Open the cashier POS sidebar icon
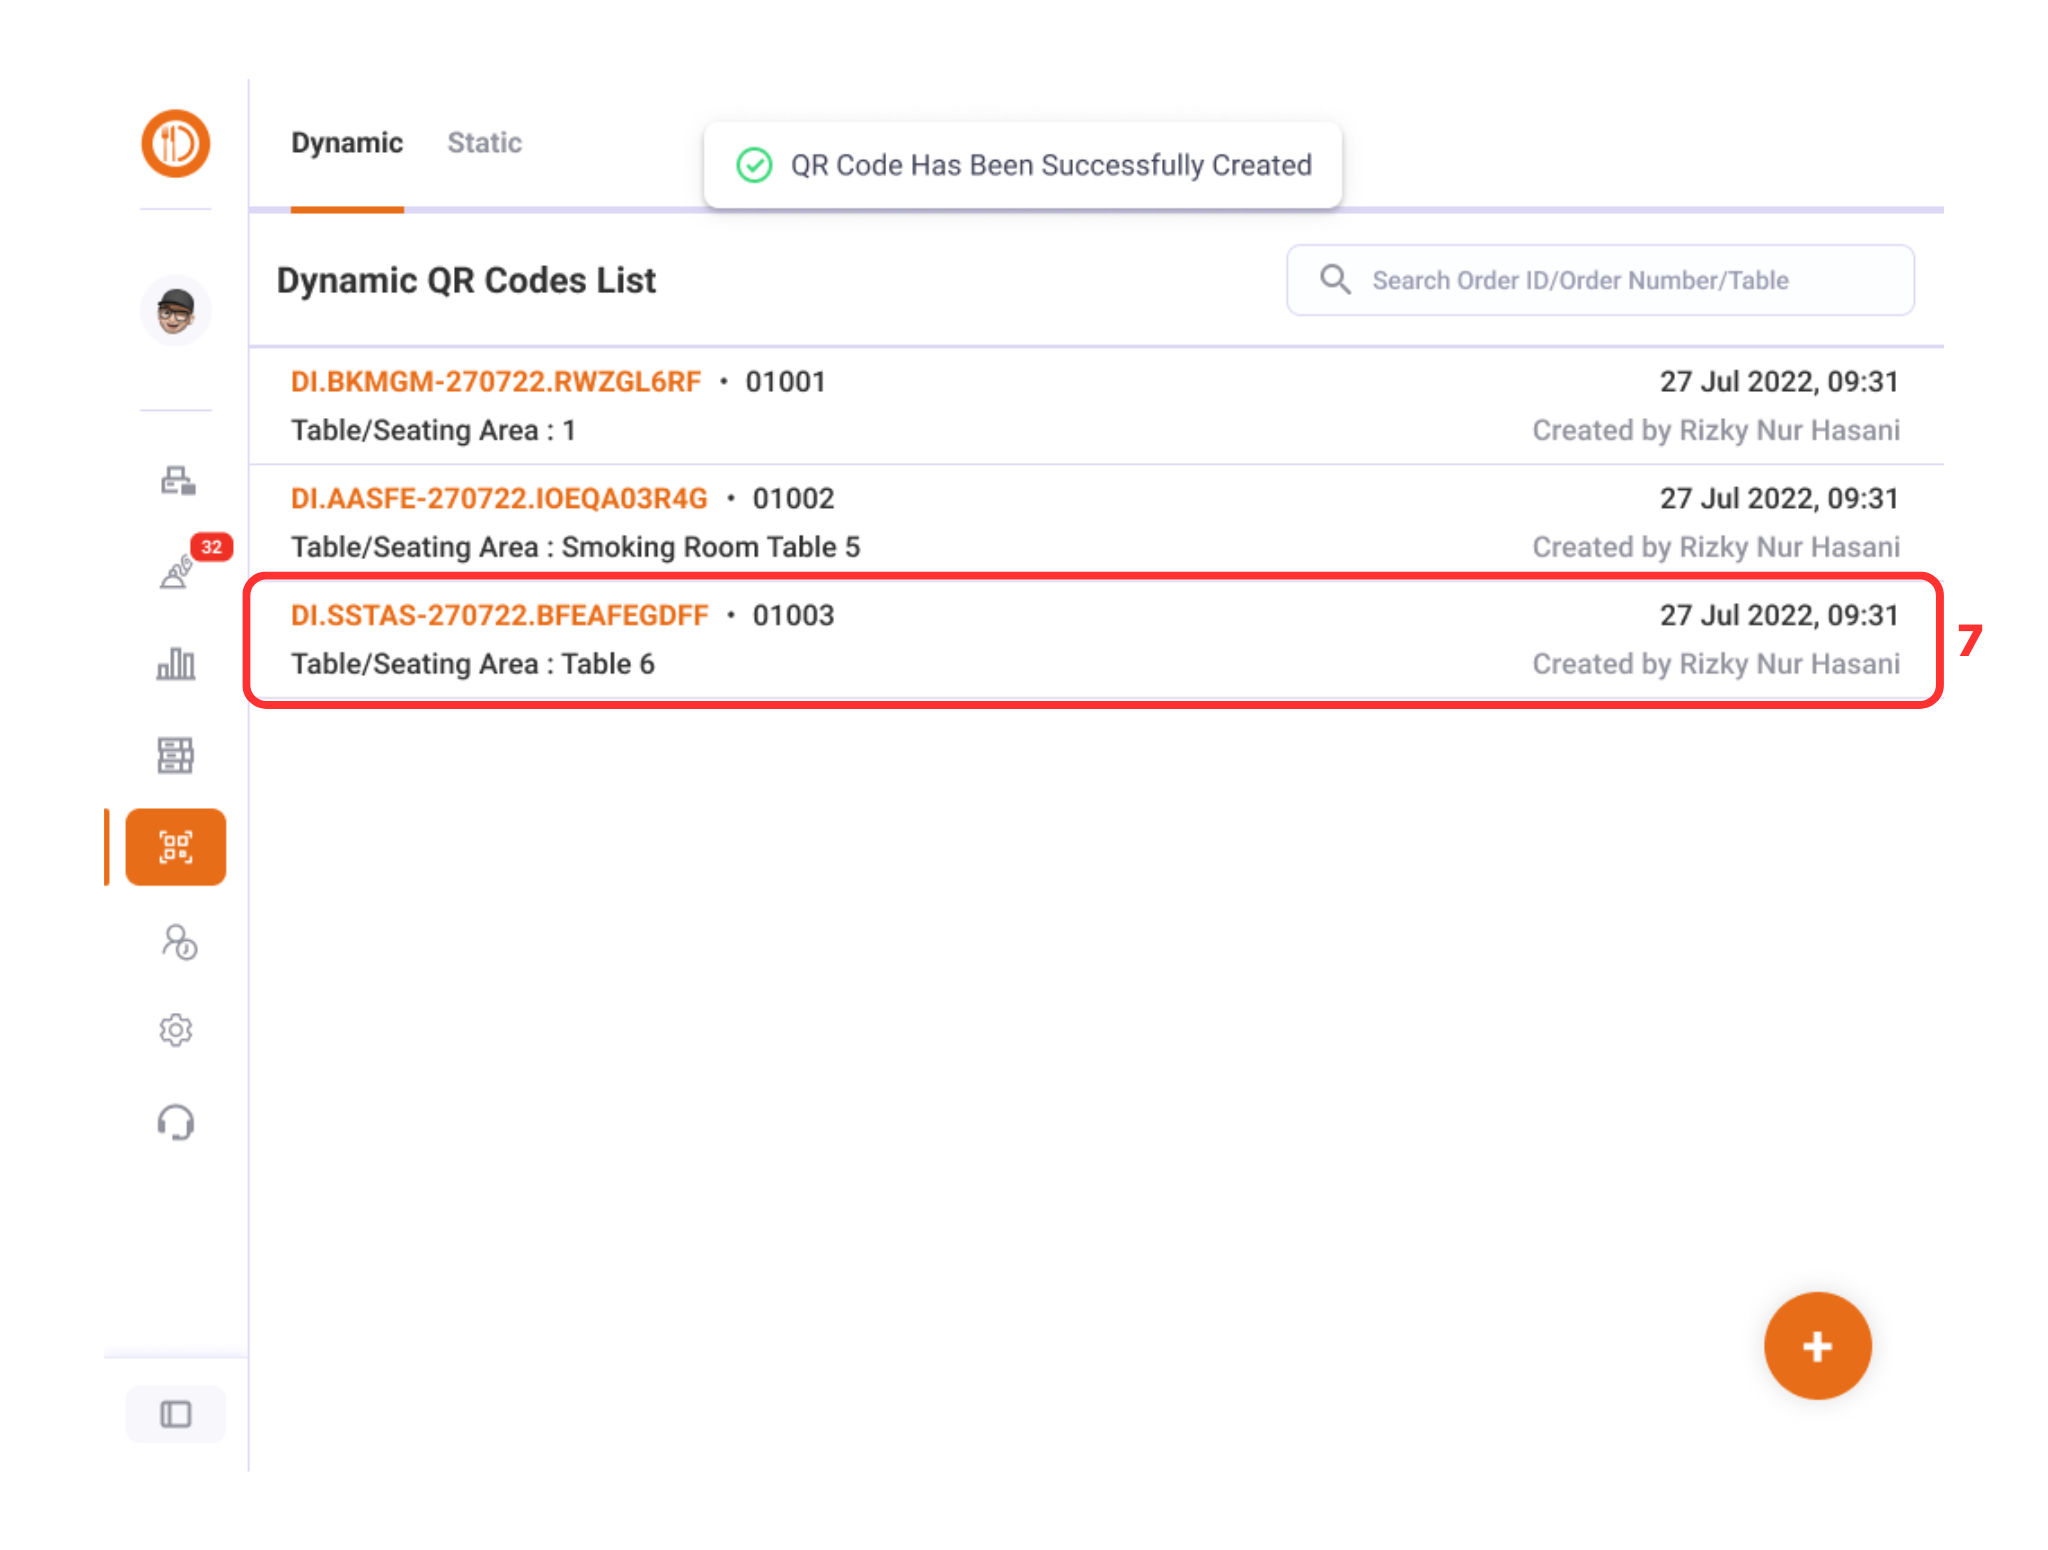Viewport: 2048px width, 1550px height. tap(177, 481)
